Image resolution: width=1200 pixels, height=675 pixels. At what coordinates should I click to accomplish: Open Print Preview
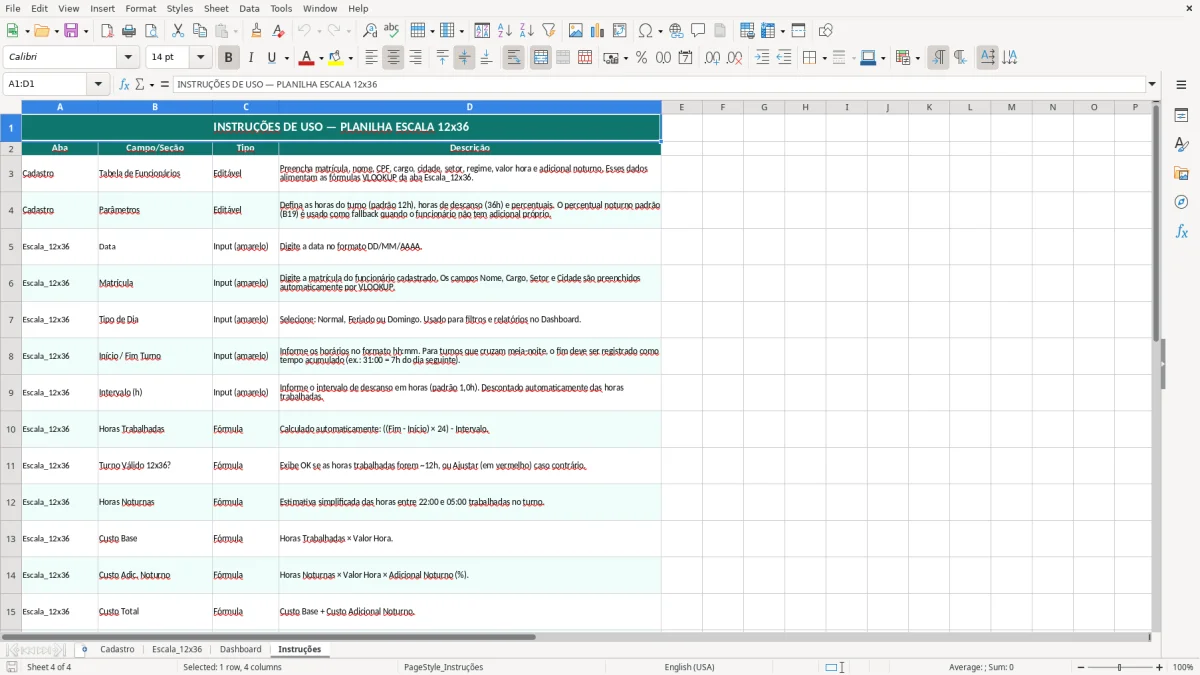pos(151,31)
